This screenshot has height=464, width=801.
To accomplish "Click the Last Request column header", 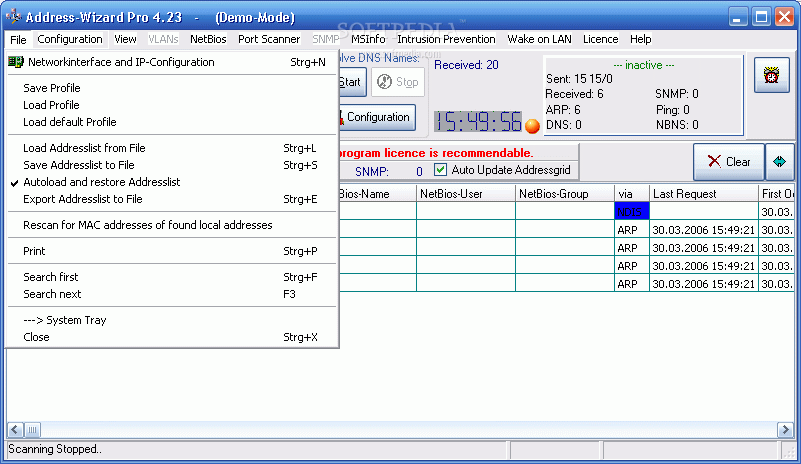I will point(704,194).
